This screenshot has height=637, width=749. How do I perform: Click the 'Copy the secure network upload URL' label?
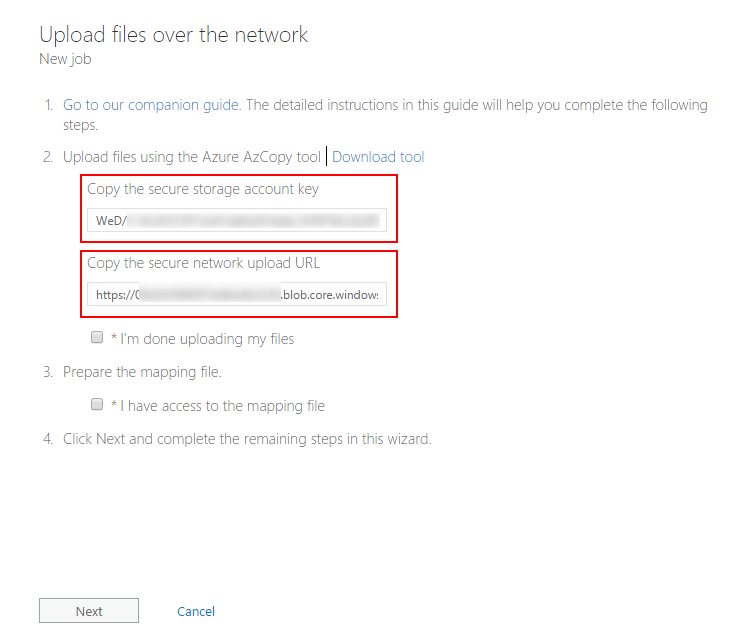click(x=203, y=264)
